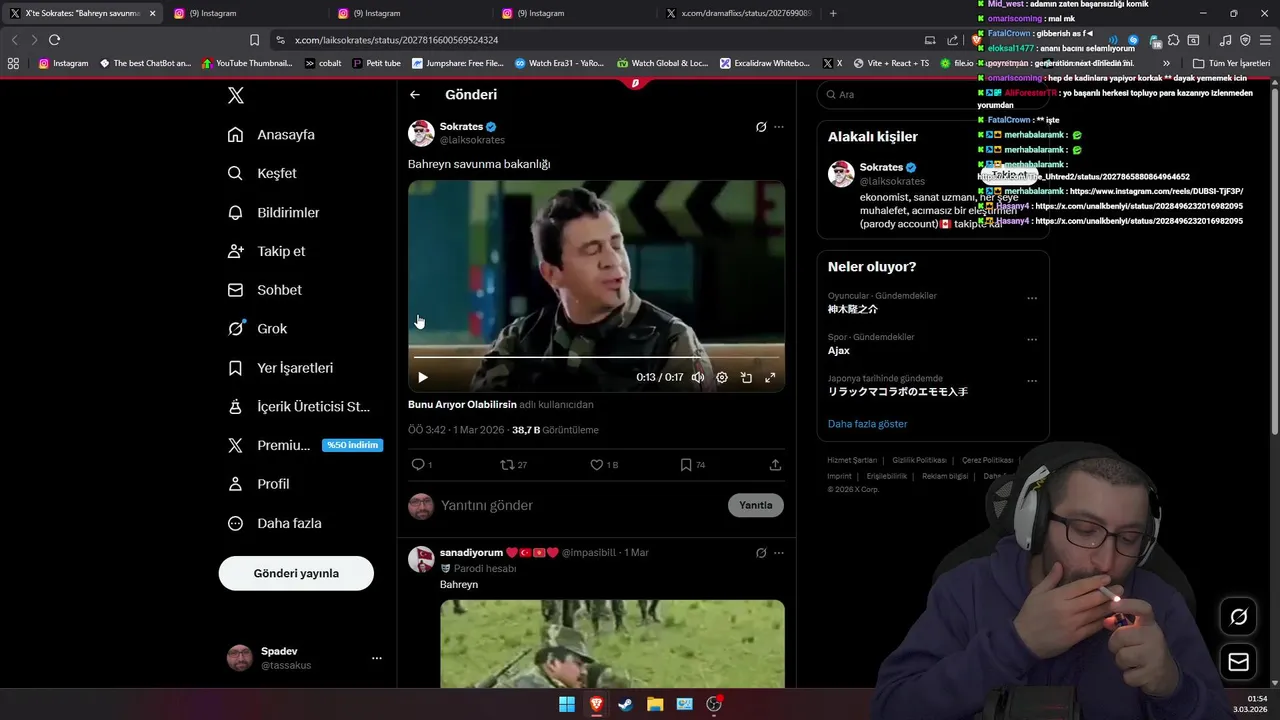The height and width of the screenshot is (720, 1280).
Task: Bookmark this page in address bar
Action: [x=254, y=40]
